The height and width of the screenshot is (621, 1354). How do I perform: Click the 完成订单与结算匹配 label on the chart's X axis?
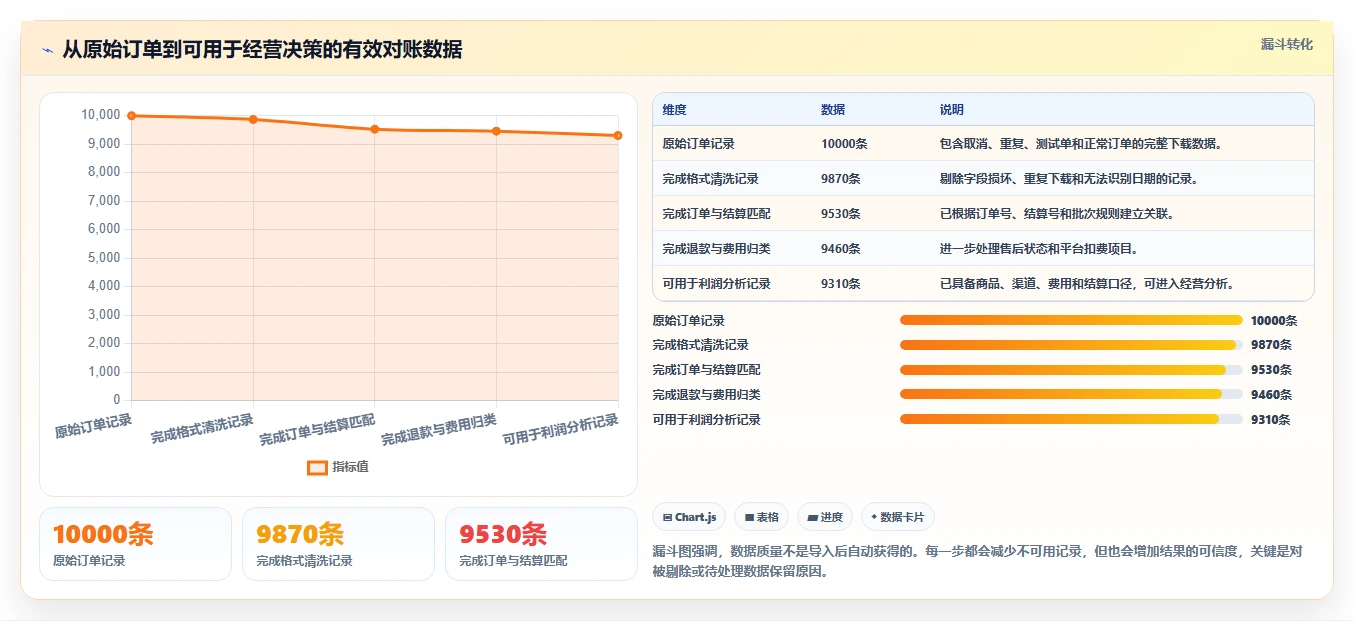pos(317,430)
